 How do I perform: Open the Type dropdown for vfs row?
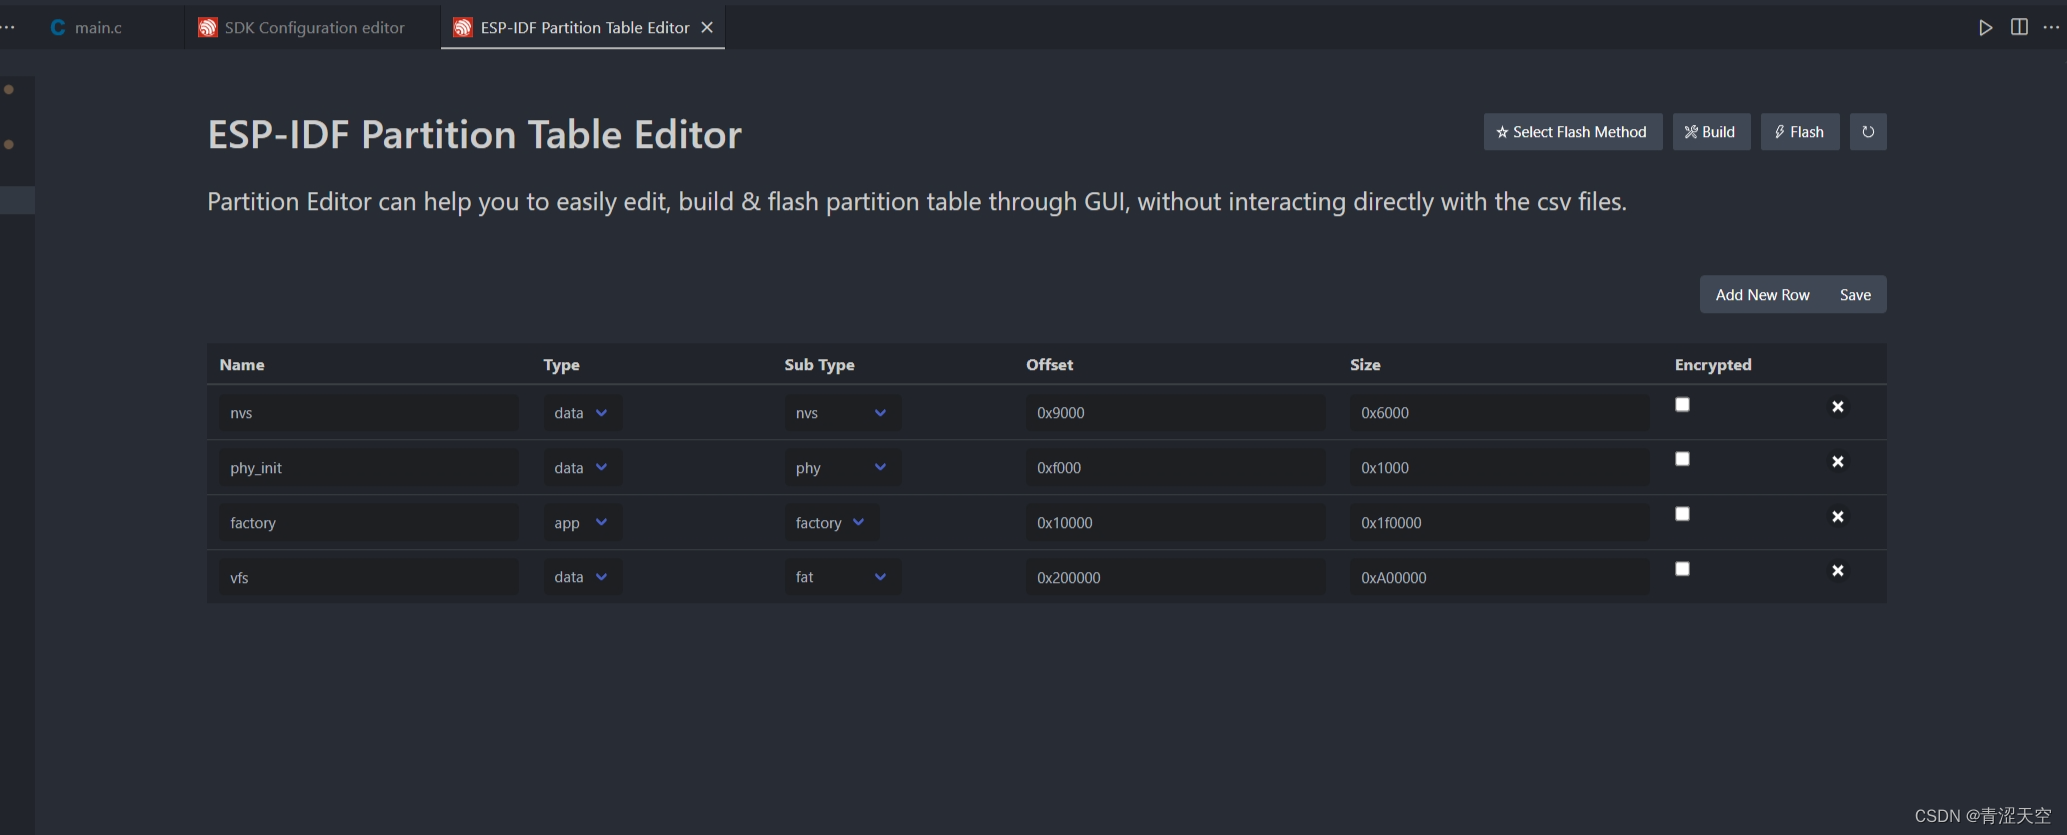(x=582, y=577)
